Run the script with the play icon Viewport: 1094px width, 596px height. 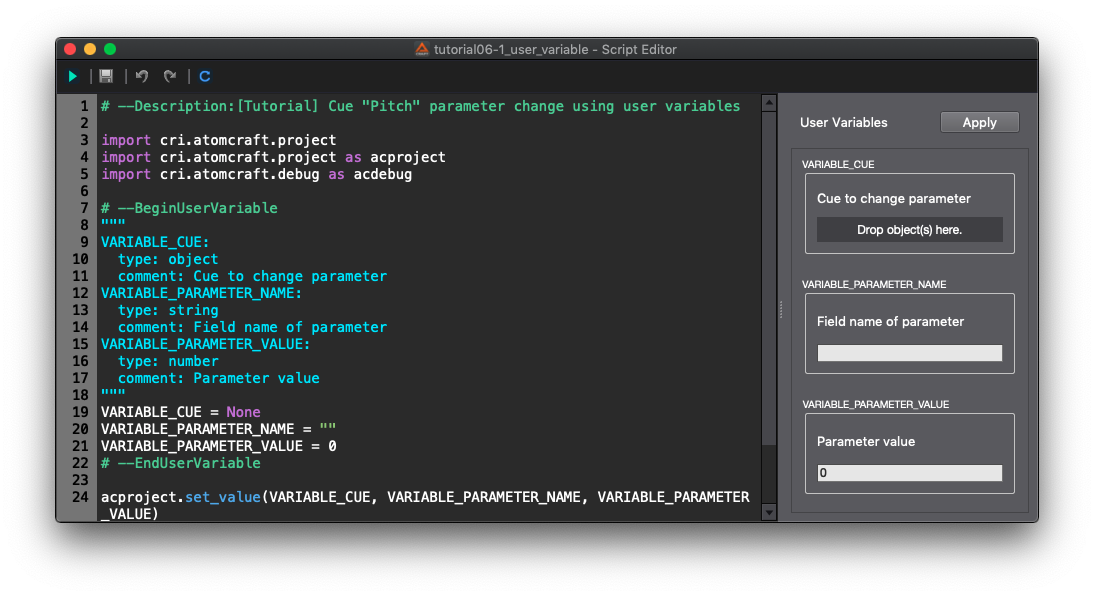(x=73, y=76)
